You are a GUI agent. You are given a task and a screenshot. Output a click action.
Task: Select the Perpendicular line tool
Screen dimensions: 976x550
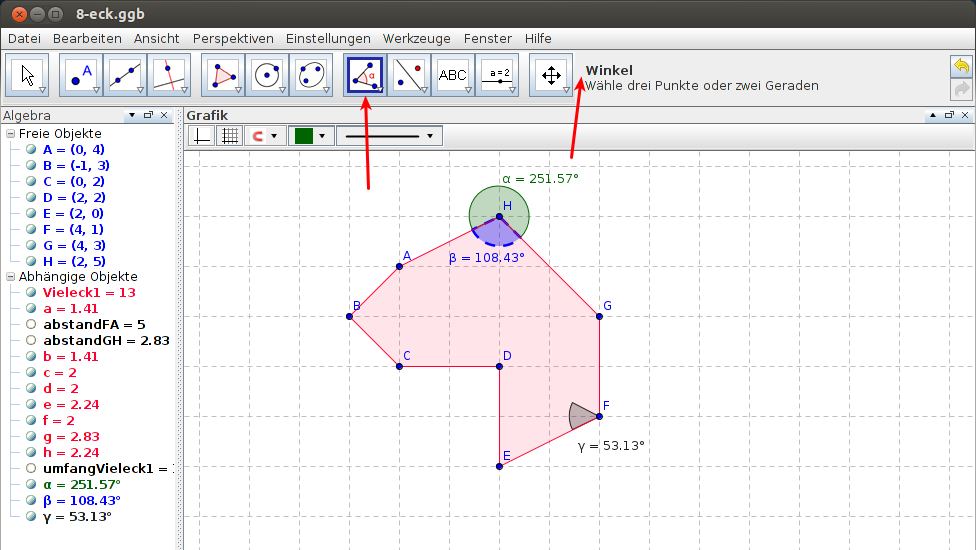click(168, 75)
